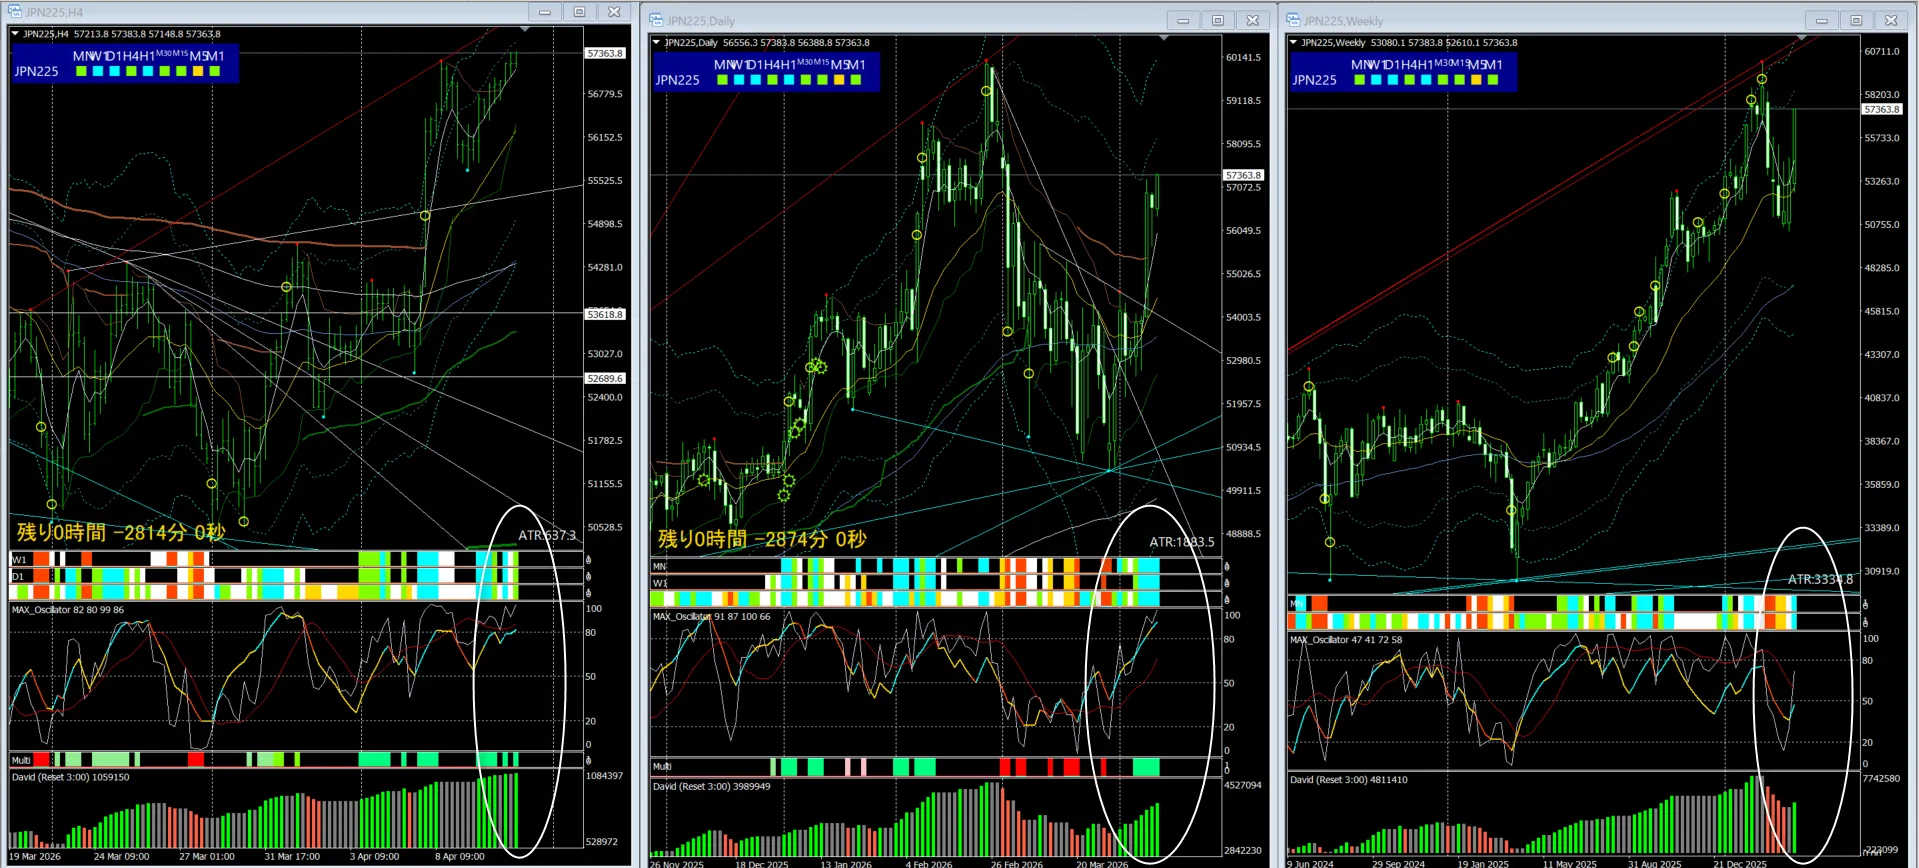
Task: Click the Multi row edge icon in Daily window
Action: 1227,767
